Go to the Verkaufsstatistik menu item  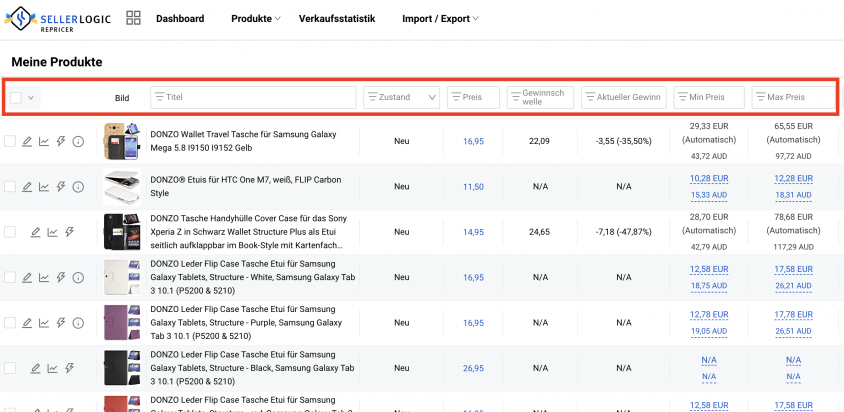337,19
